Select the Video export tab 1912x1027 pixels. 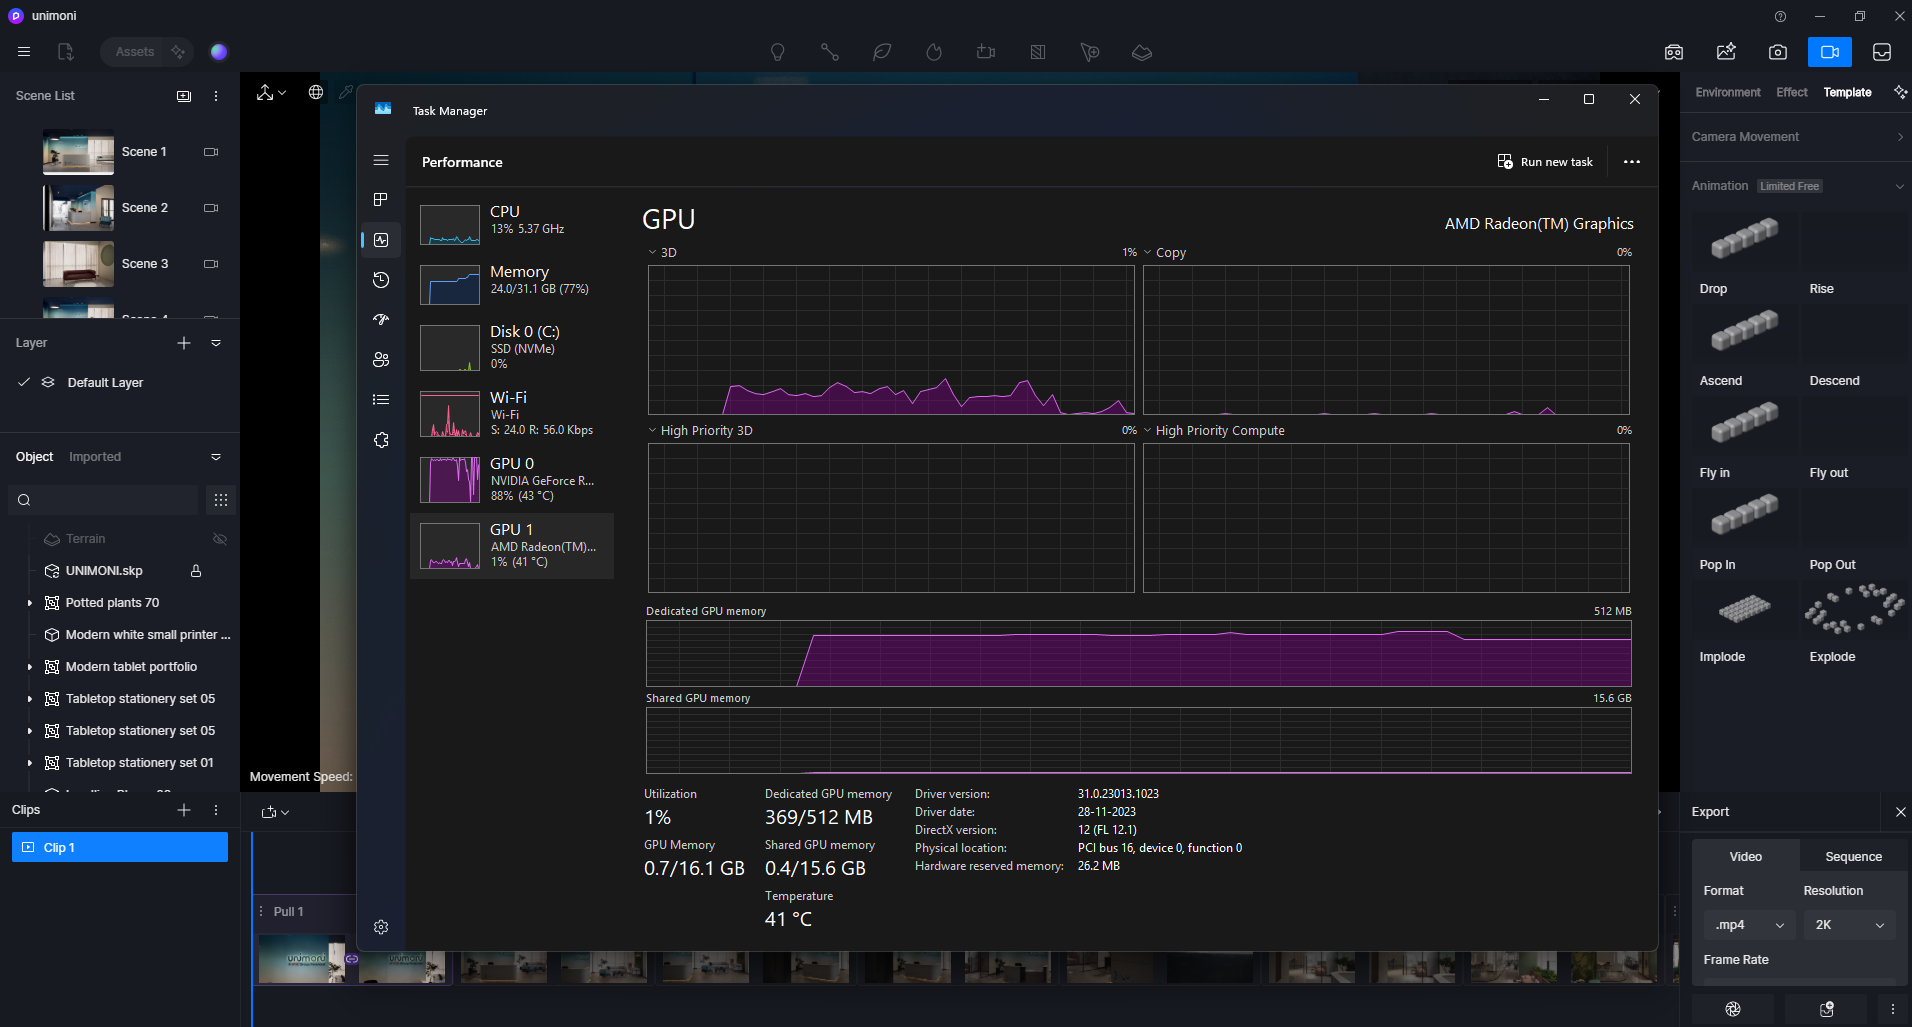pos(1745,857)
